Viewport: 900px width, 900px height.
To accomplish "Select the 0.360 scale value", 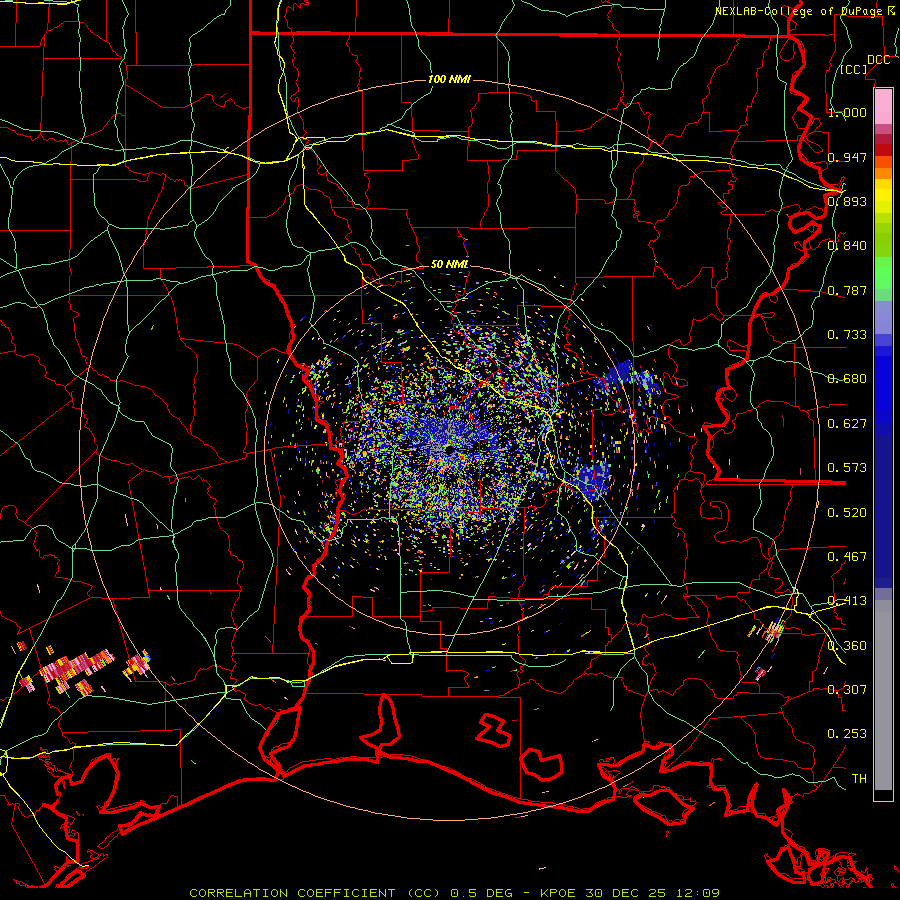I will (x=847, y=646).
